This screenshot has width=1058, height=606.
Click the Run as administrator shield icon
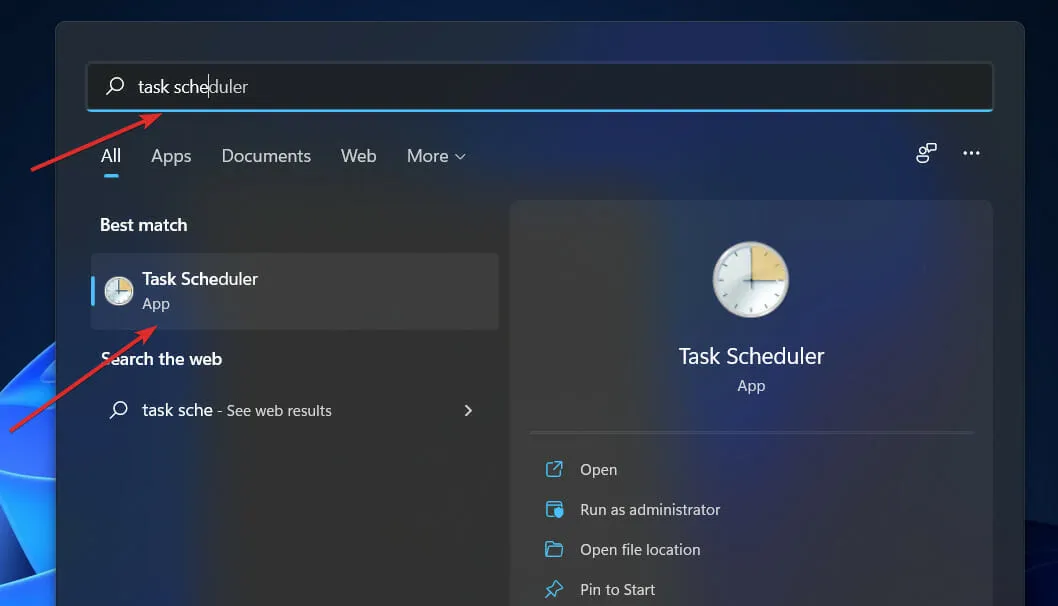click(x=554, y=509)
